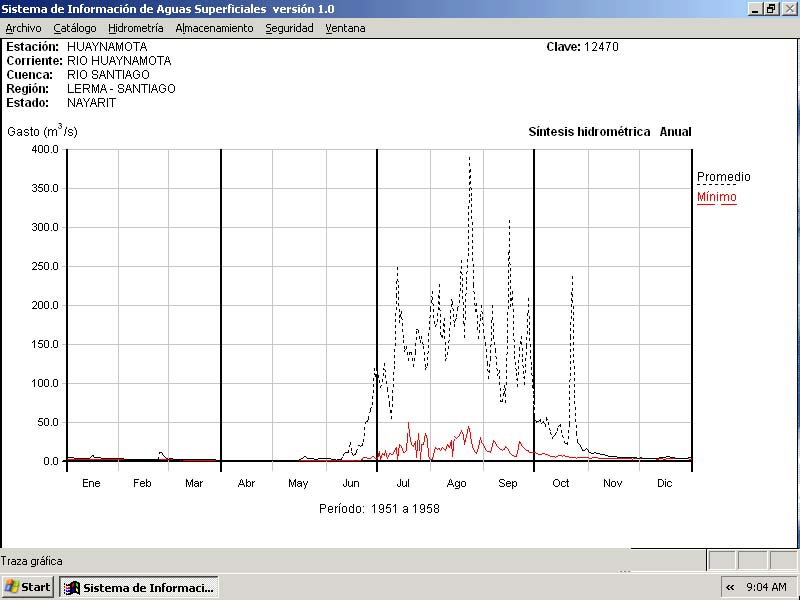Expand hidden system tray icons chevron
This screenshot has height=600, width=800.
click(731, 587)
